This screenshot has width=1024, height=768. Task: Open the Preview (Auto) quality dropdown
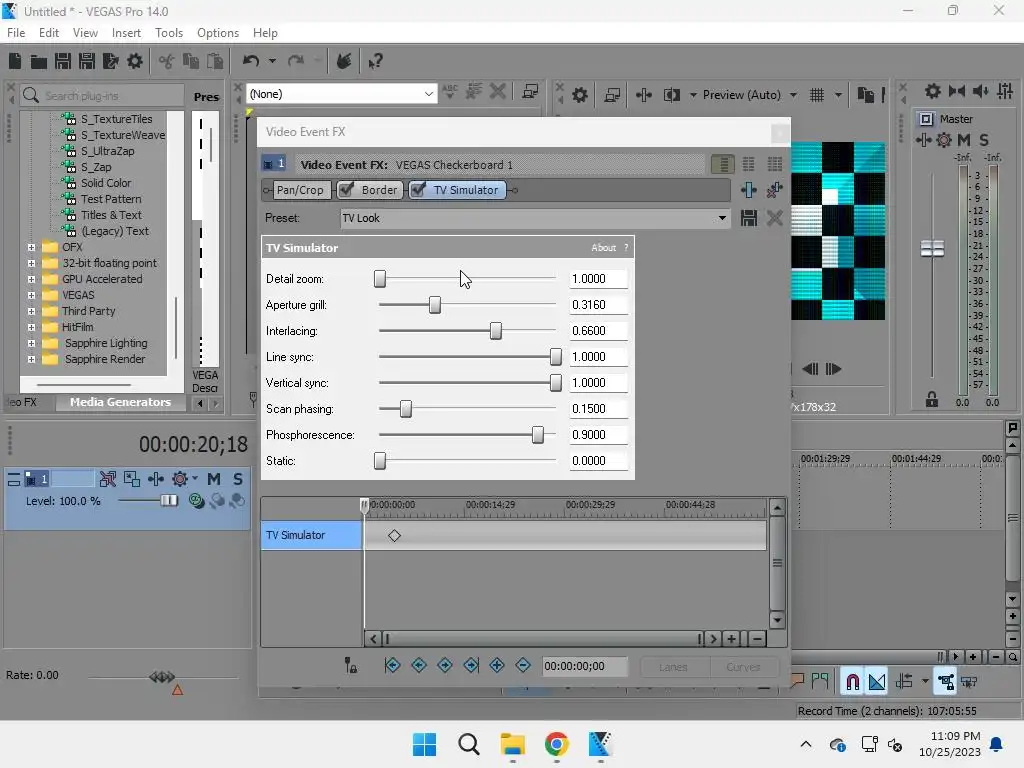click(793, 95)
